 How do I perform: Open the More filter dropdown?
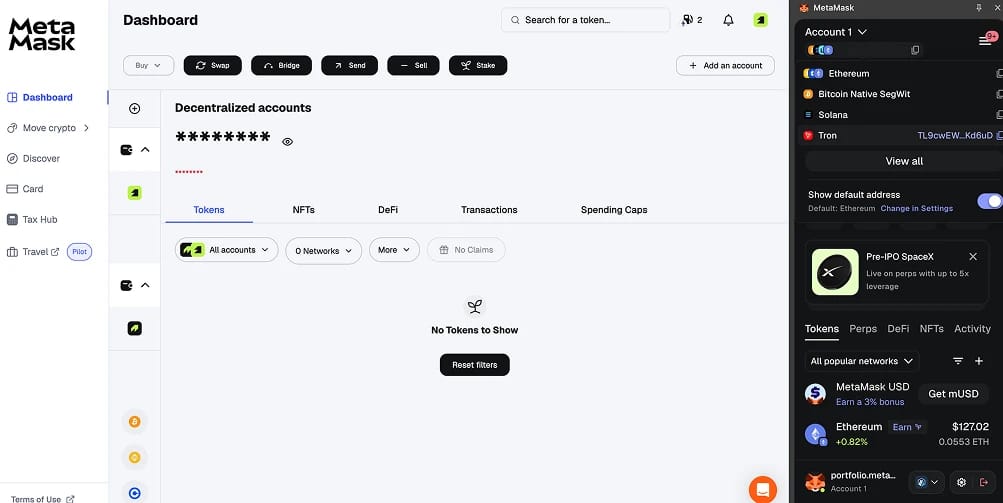(x=394, y=250)
